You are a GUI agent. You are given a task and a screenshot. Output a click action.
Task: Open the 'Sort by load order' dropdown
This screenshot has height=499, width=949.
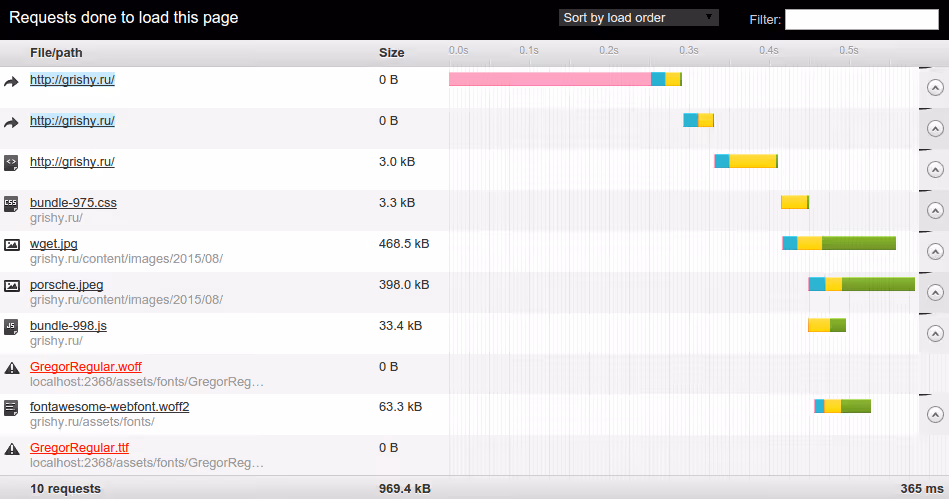(639, 17)
